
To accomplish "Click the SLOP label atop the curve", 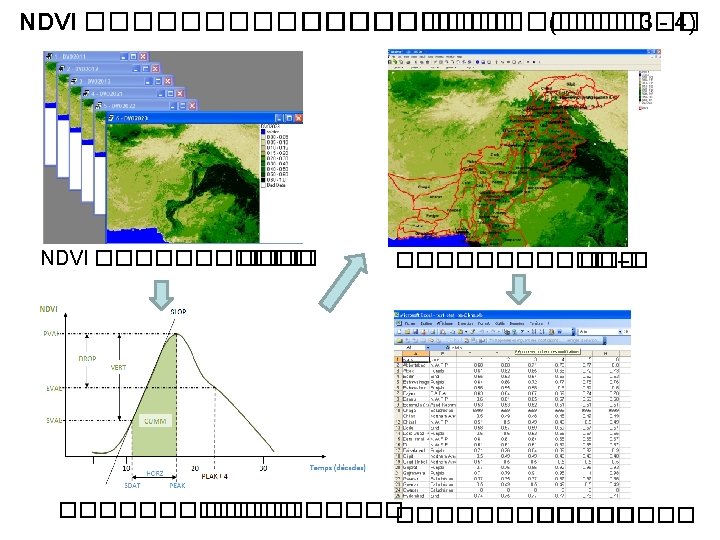I will pos(178,311).
